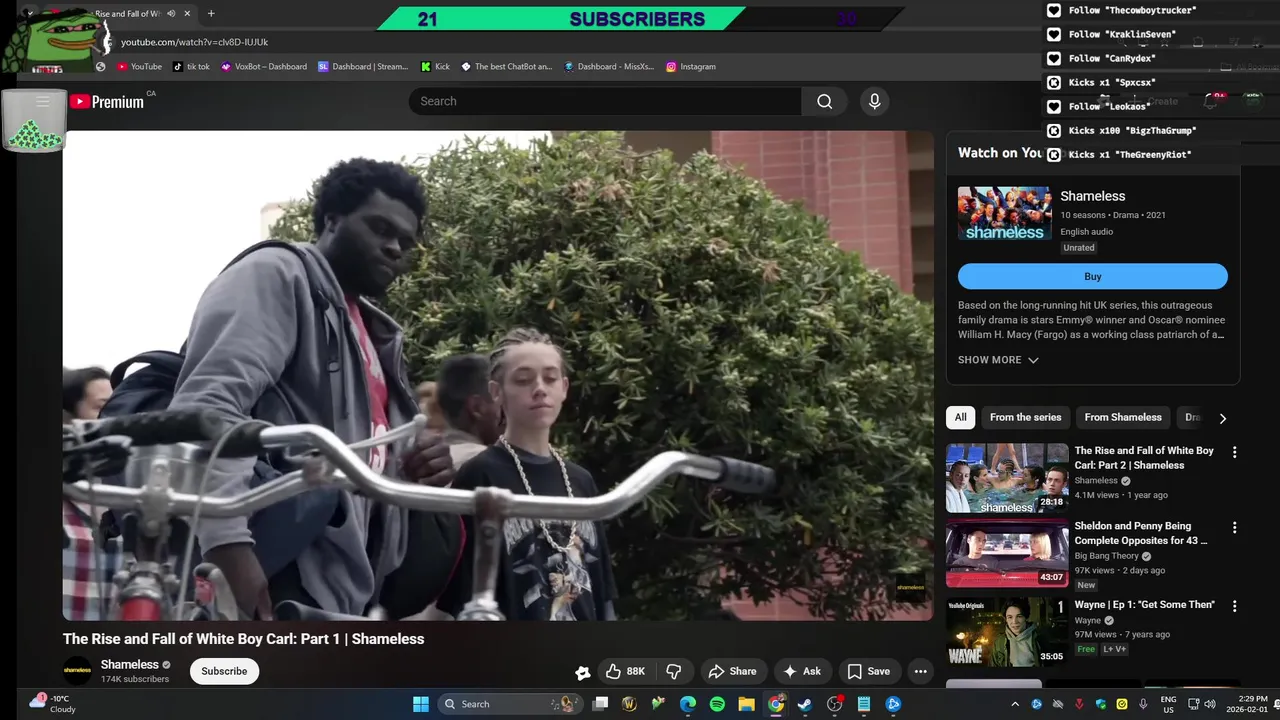
Task: Close the Rise and Fall browser tab
Action: click(187, 14)
